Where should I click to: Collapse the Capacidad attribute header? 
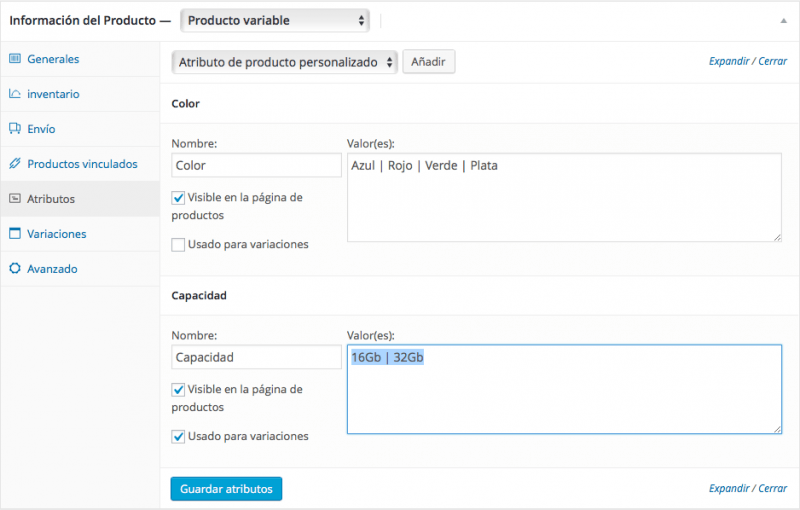pos(480,295)
